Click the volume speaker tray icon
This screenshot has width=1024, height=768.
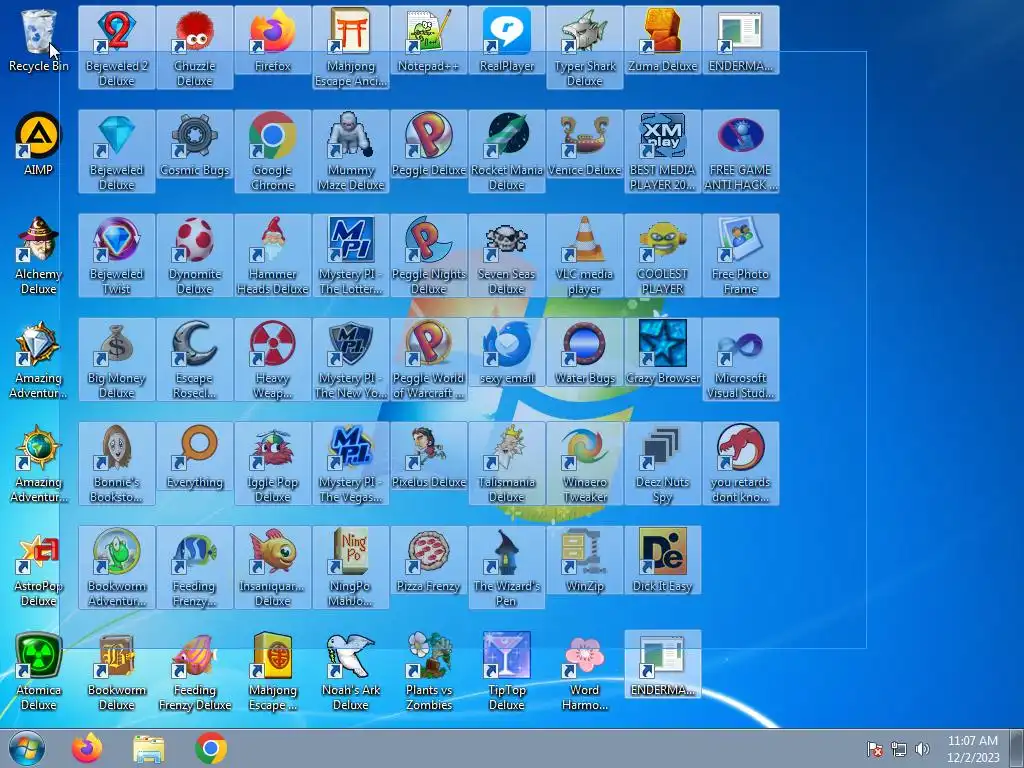pyautogui.click(x=922, y=749)
